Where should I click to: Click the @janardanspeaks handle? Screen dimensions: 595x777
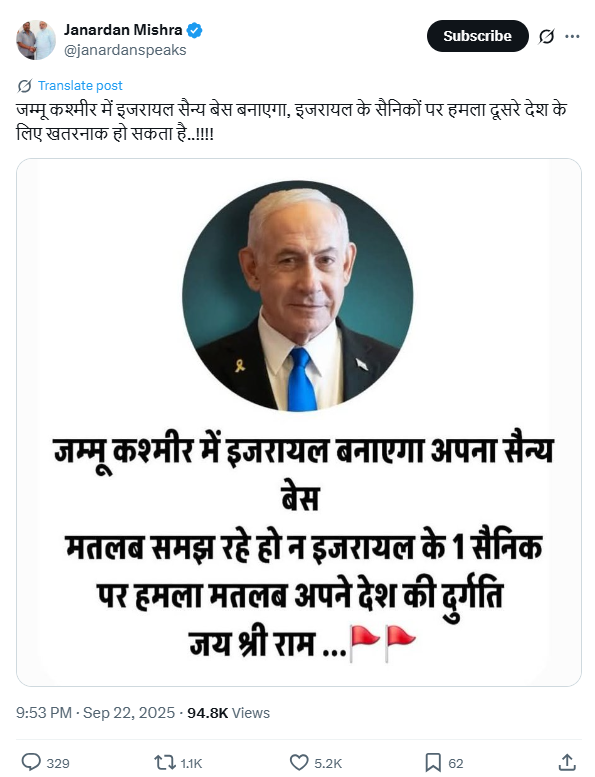125,50
